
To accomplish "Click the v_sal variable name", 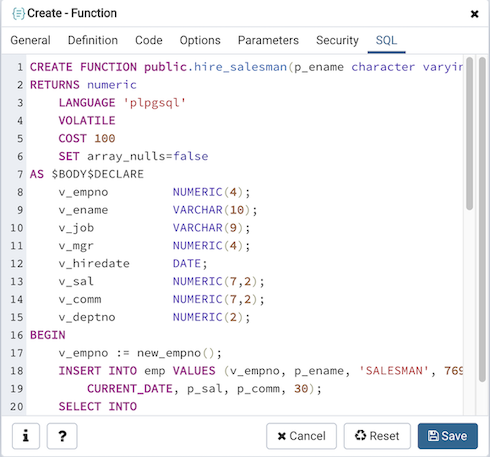I will coord(76,281).
